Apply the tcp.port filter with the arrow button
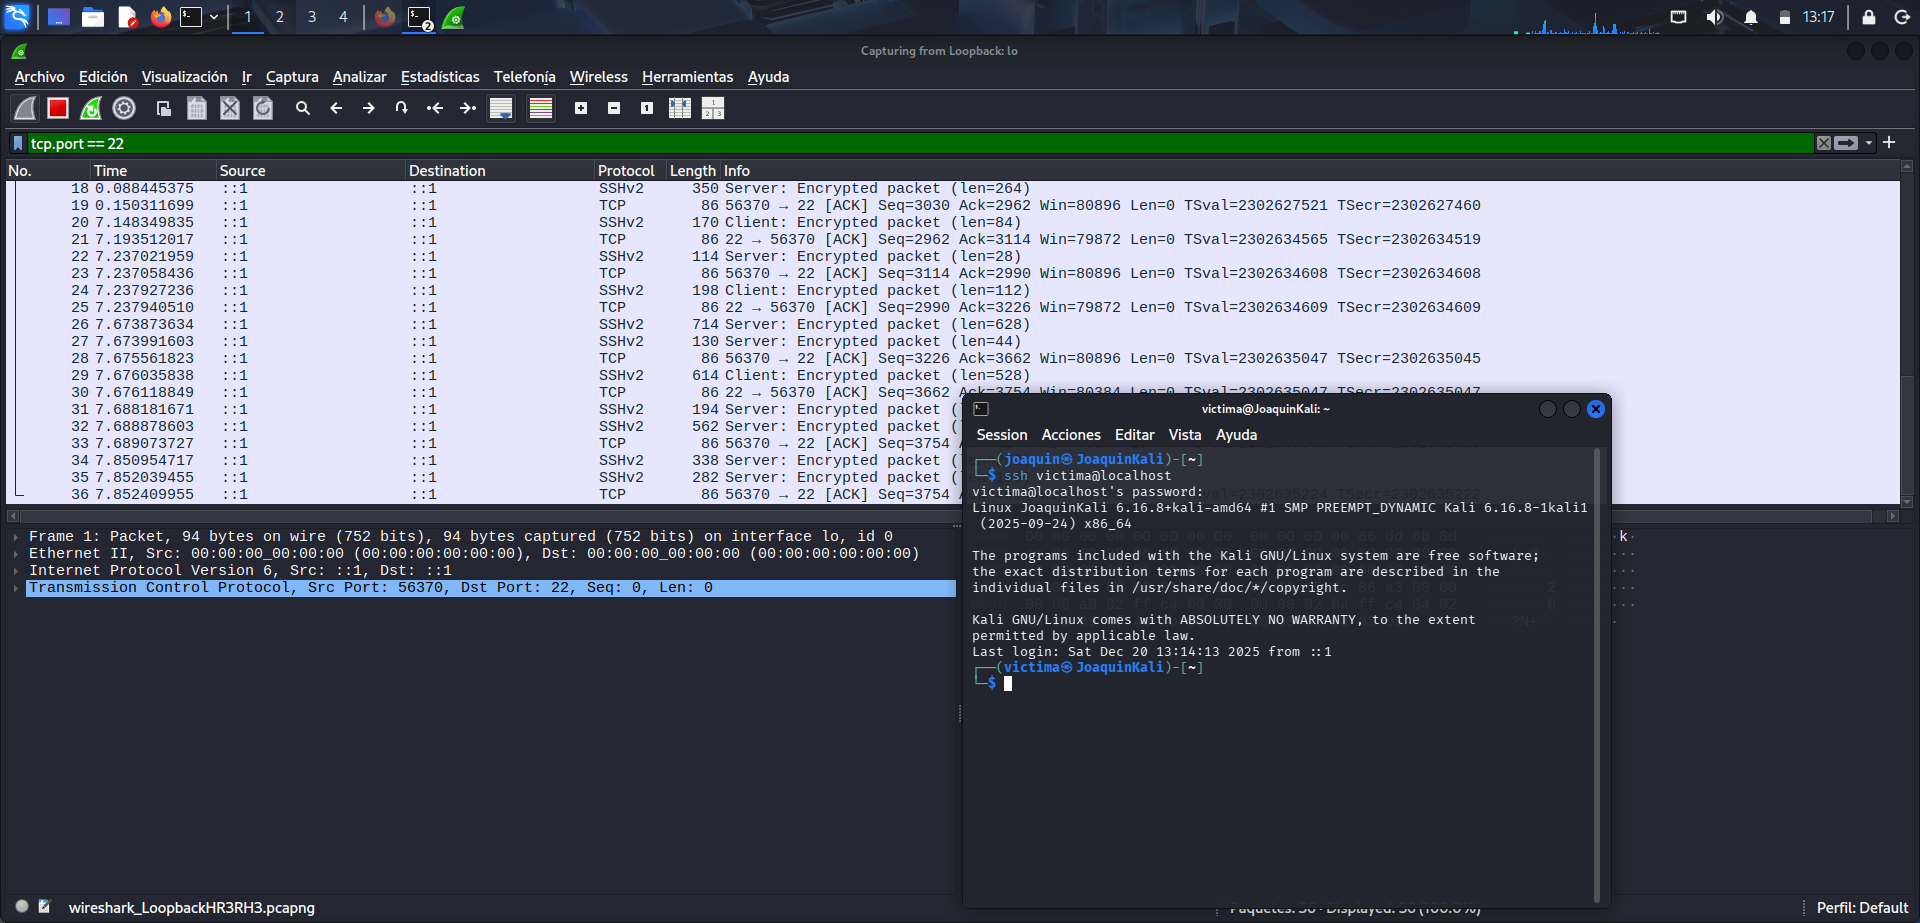The width and height of the screenshot is (1920, 923). coord(1845,143)
